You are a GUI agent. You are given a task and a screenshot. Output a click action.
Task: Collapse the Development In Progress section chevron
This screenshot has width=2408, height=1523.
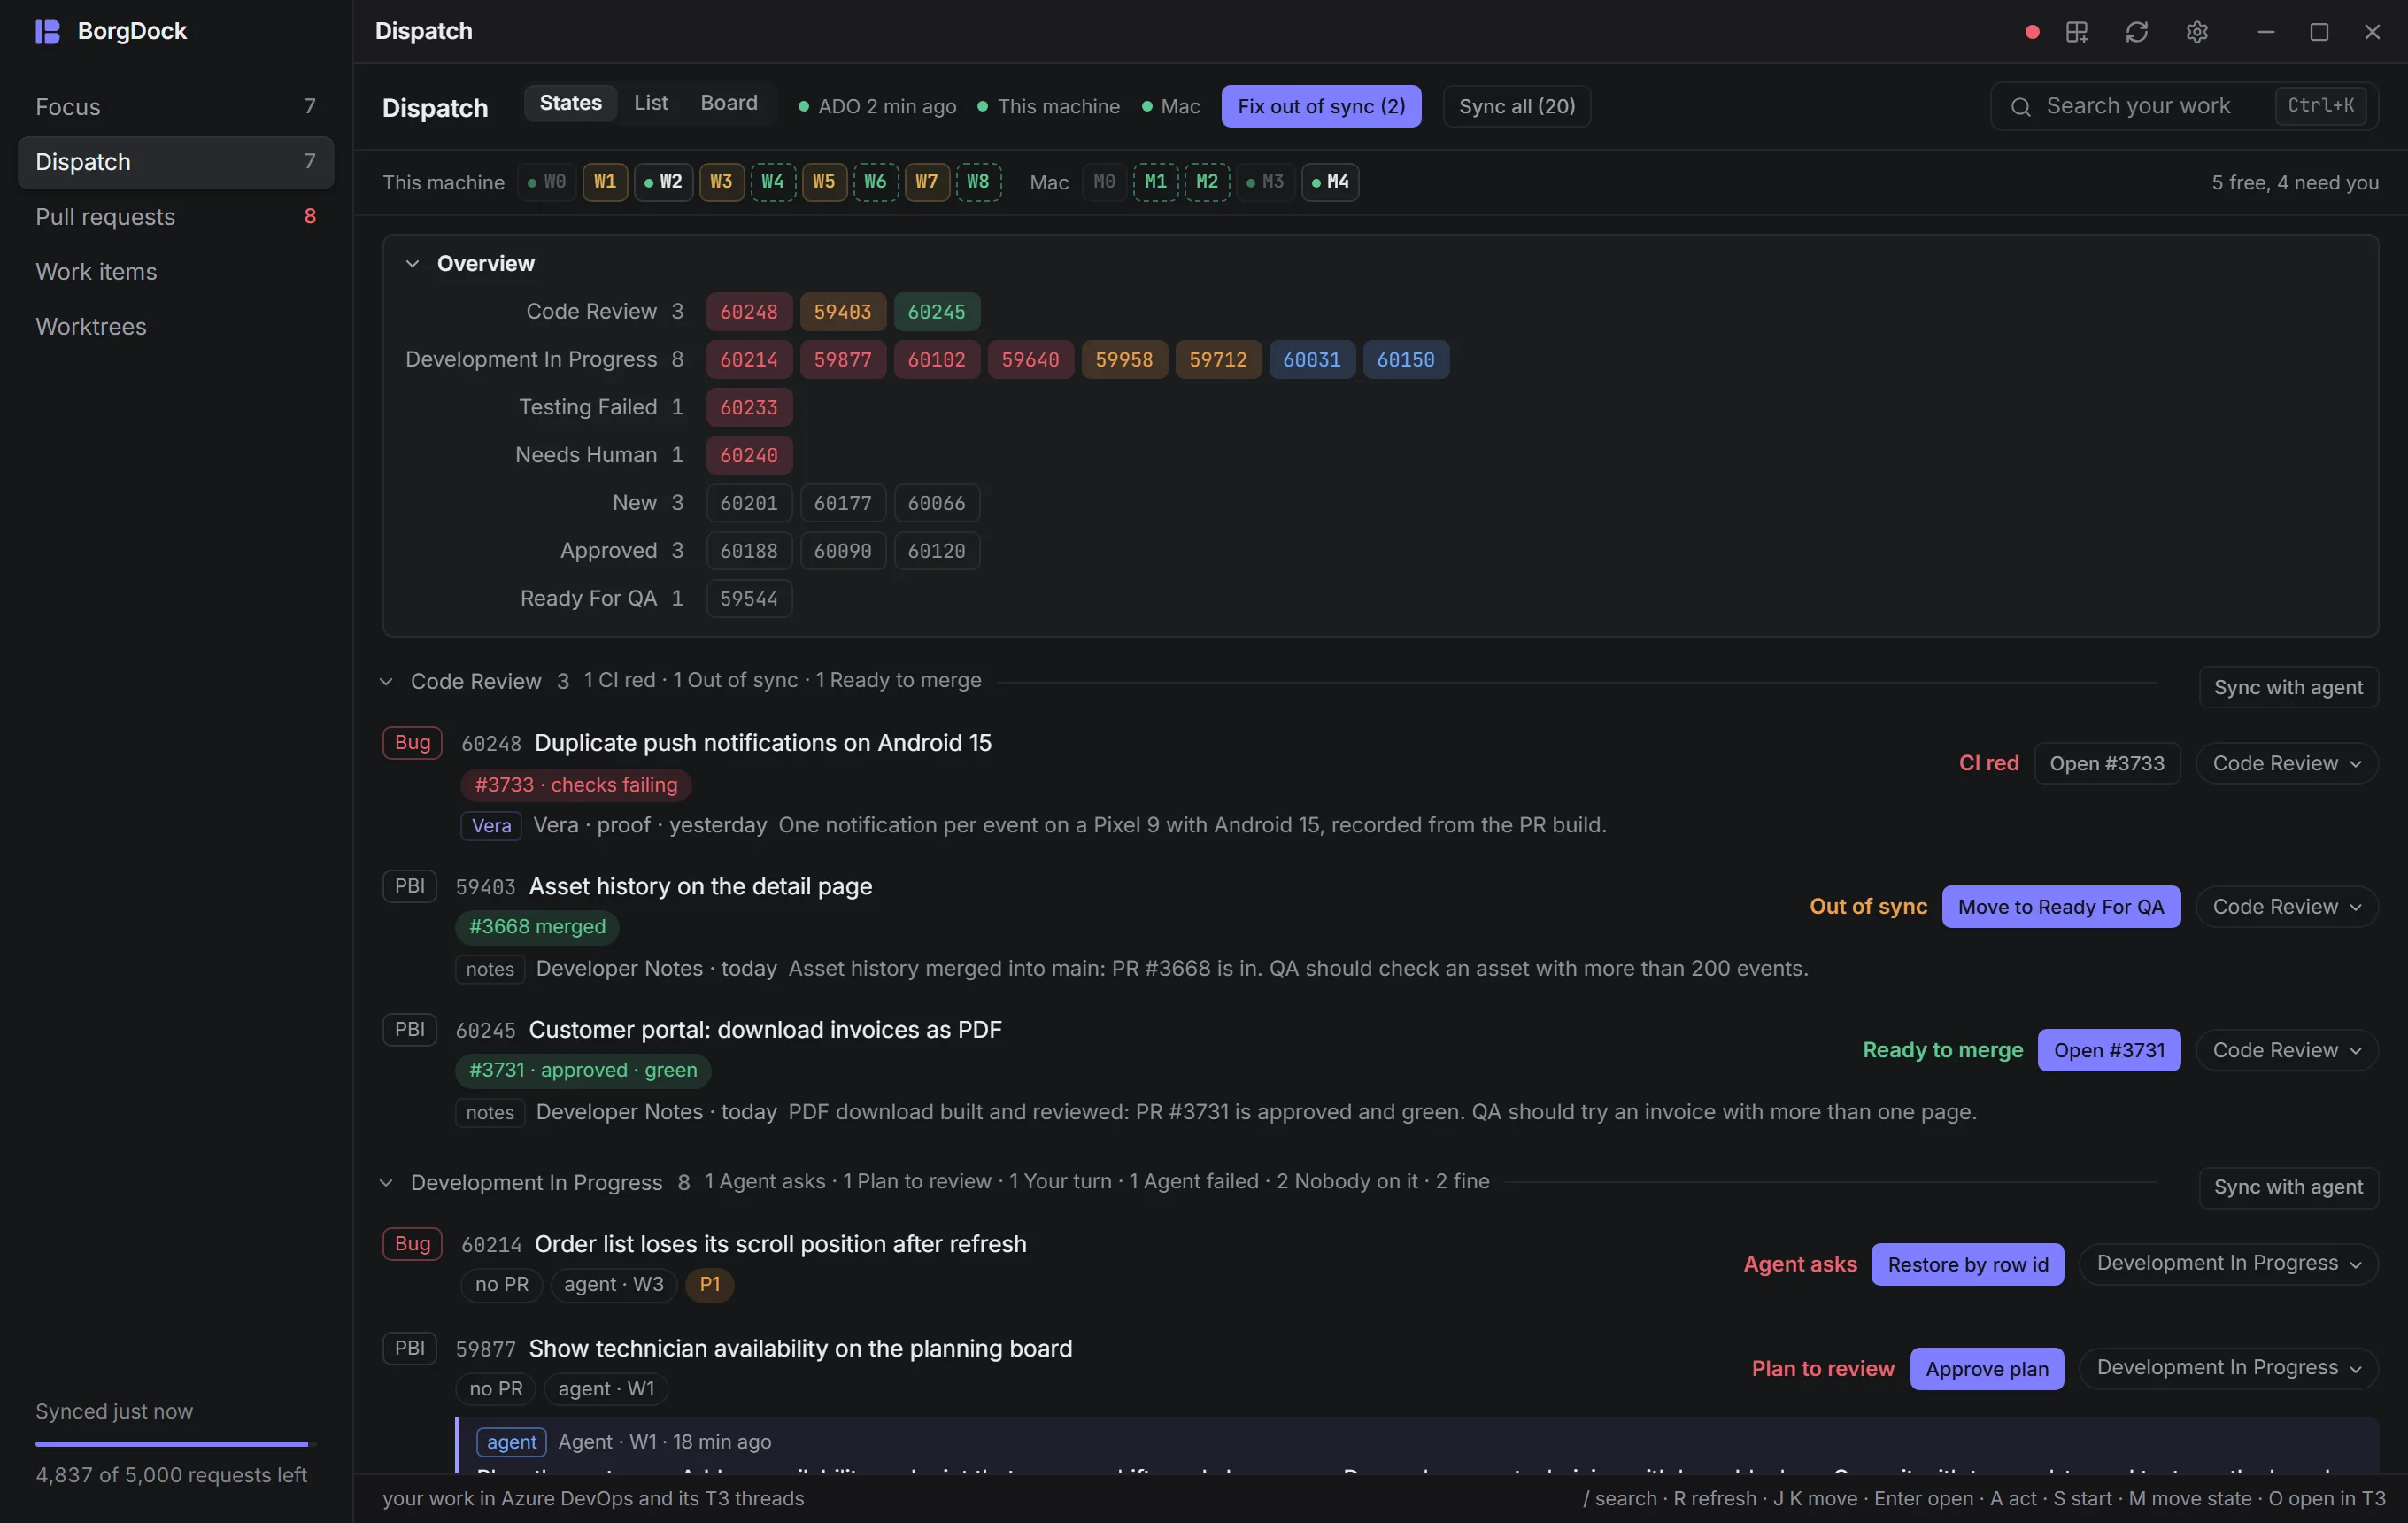click(x=386, y=1183)
